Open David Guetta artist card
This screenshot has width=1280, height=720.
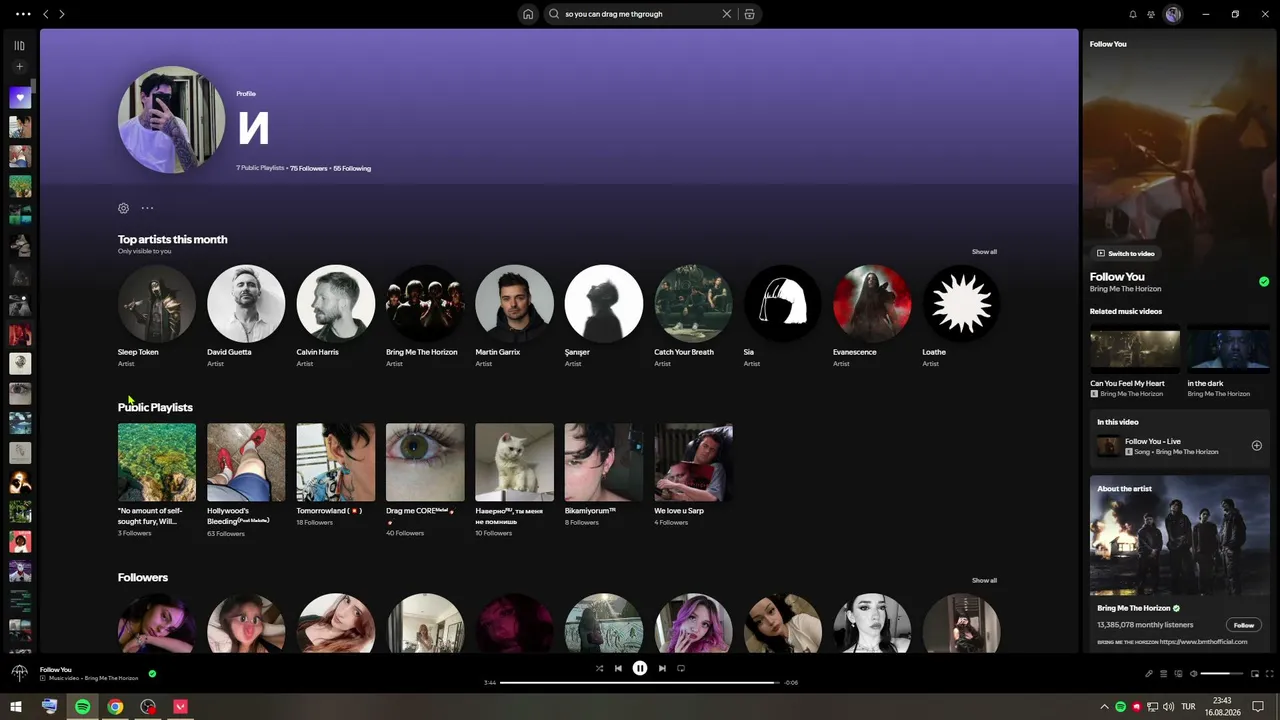tap(246, 317)
